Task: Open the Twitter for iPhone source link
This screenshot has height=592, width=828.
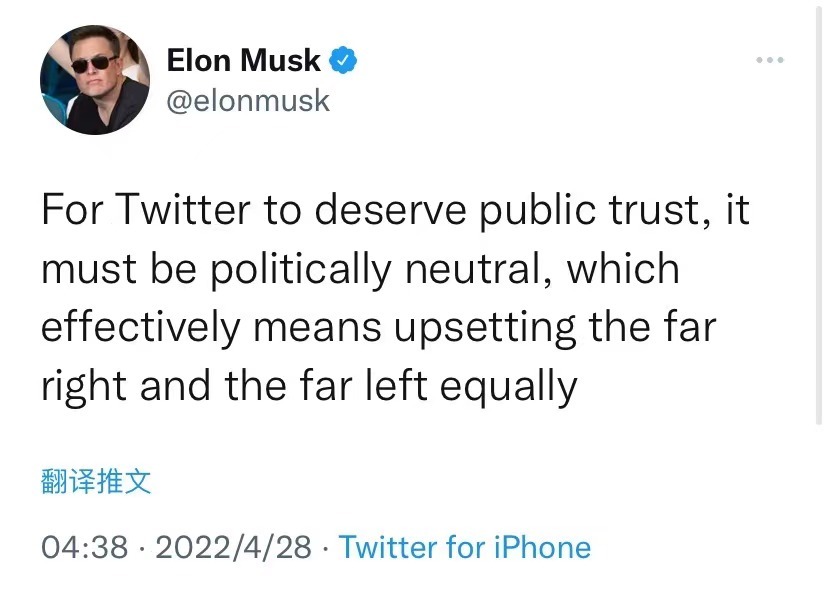Action: click(465, 547)
